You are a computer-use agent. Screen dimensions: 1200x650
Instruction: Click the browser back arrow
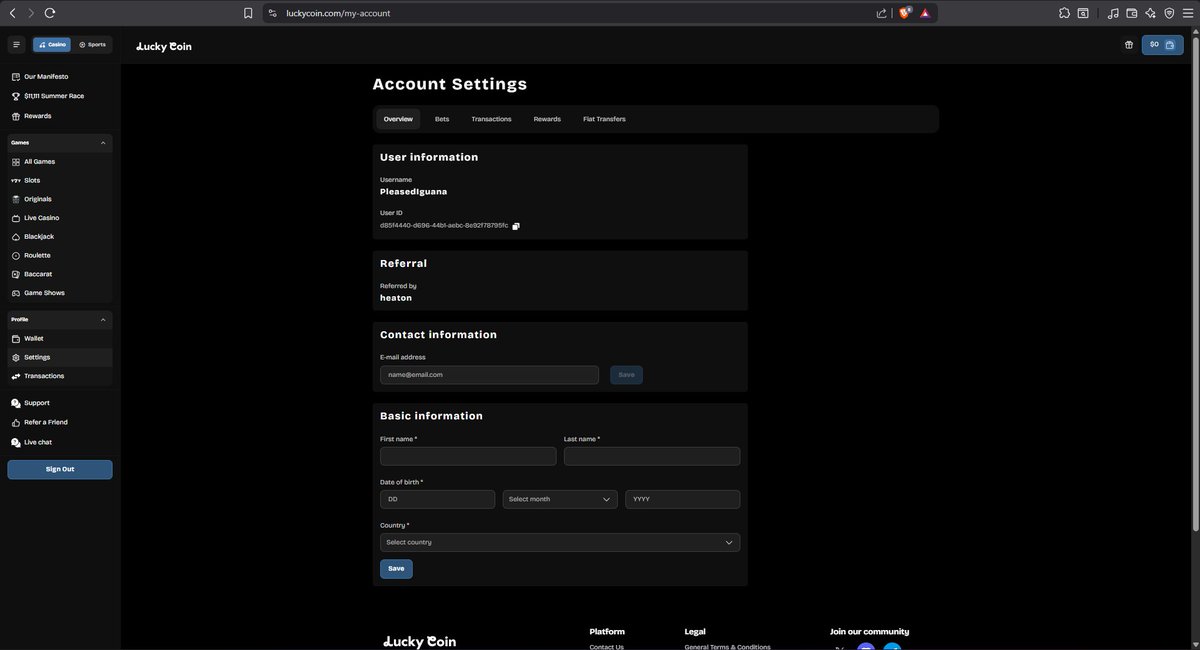click(12, 13)
